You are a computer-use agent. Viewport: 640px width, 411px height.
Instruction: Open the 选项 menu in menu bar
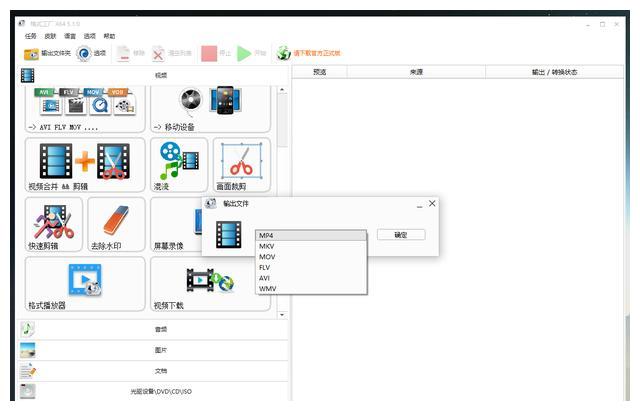pos(90,36)
